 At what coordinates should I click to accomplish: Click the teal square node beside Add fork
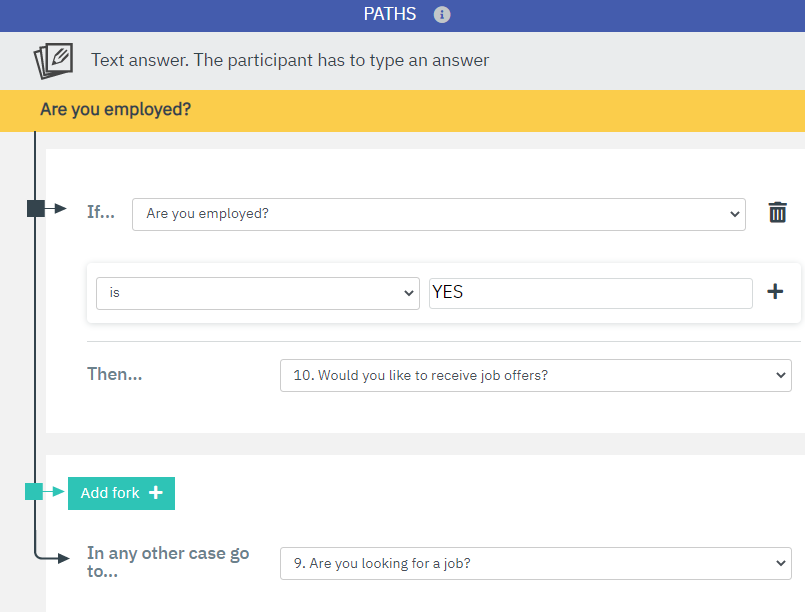coord(35,491)
